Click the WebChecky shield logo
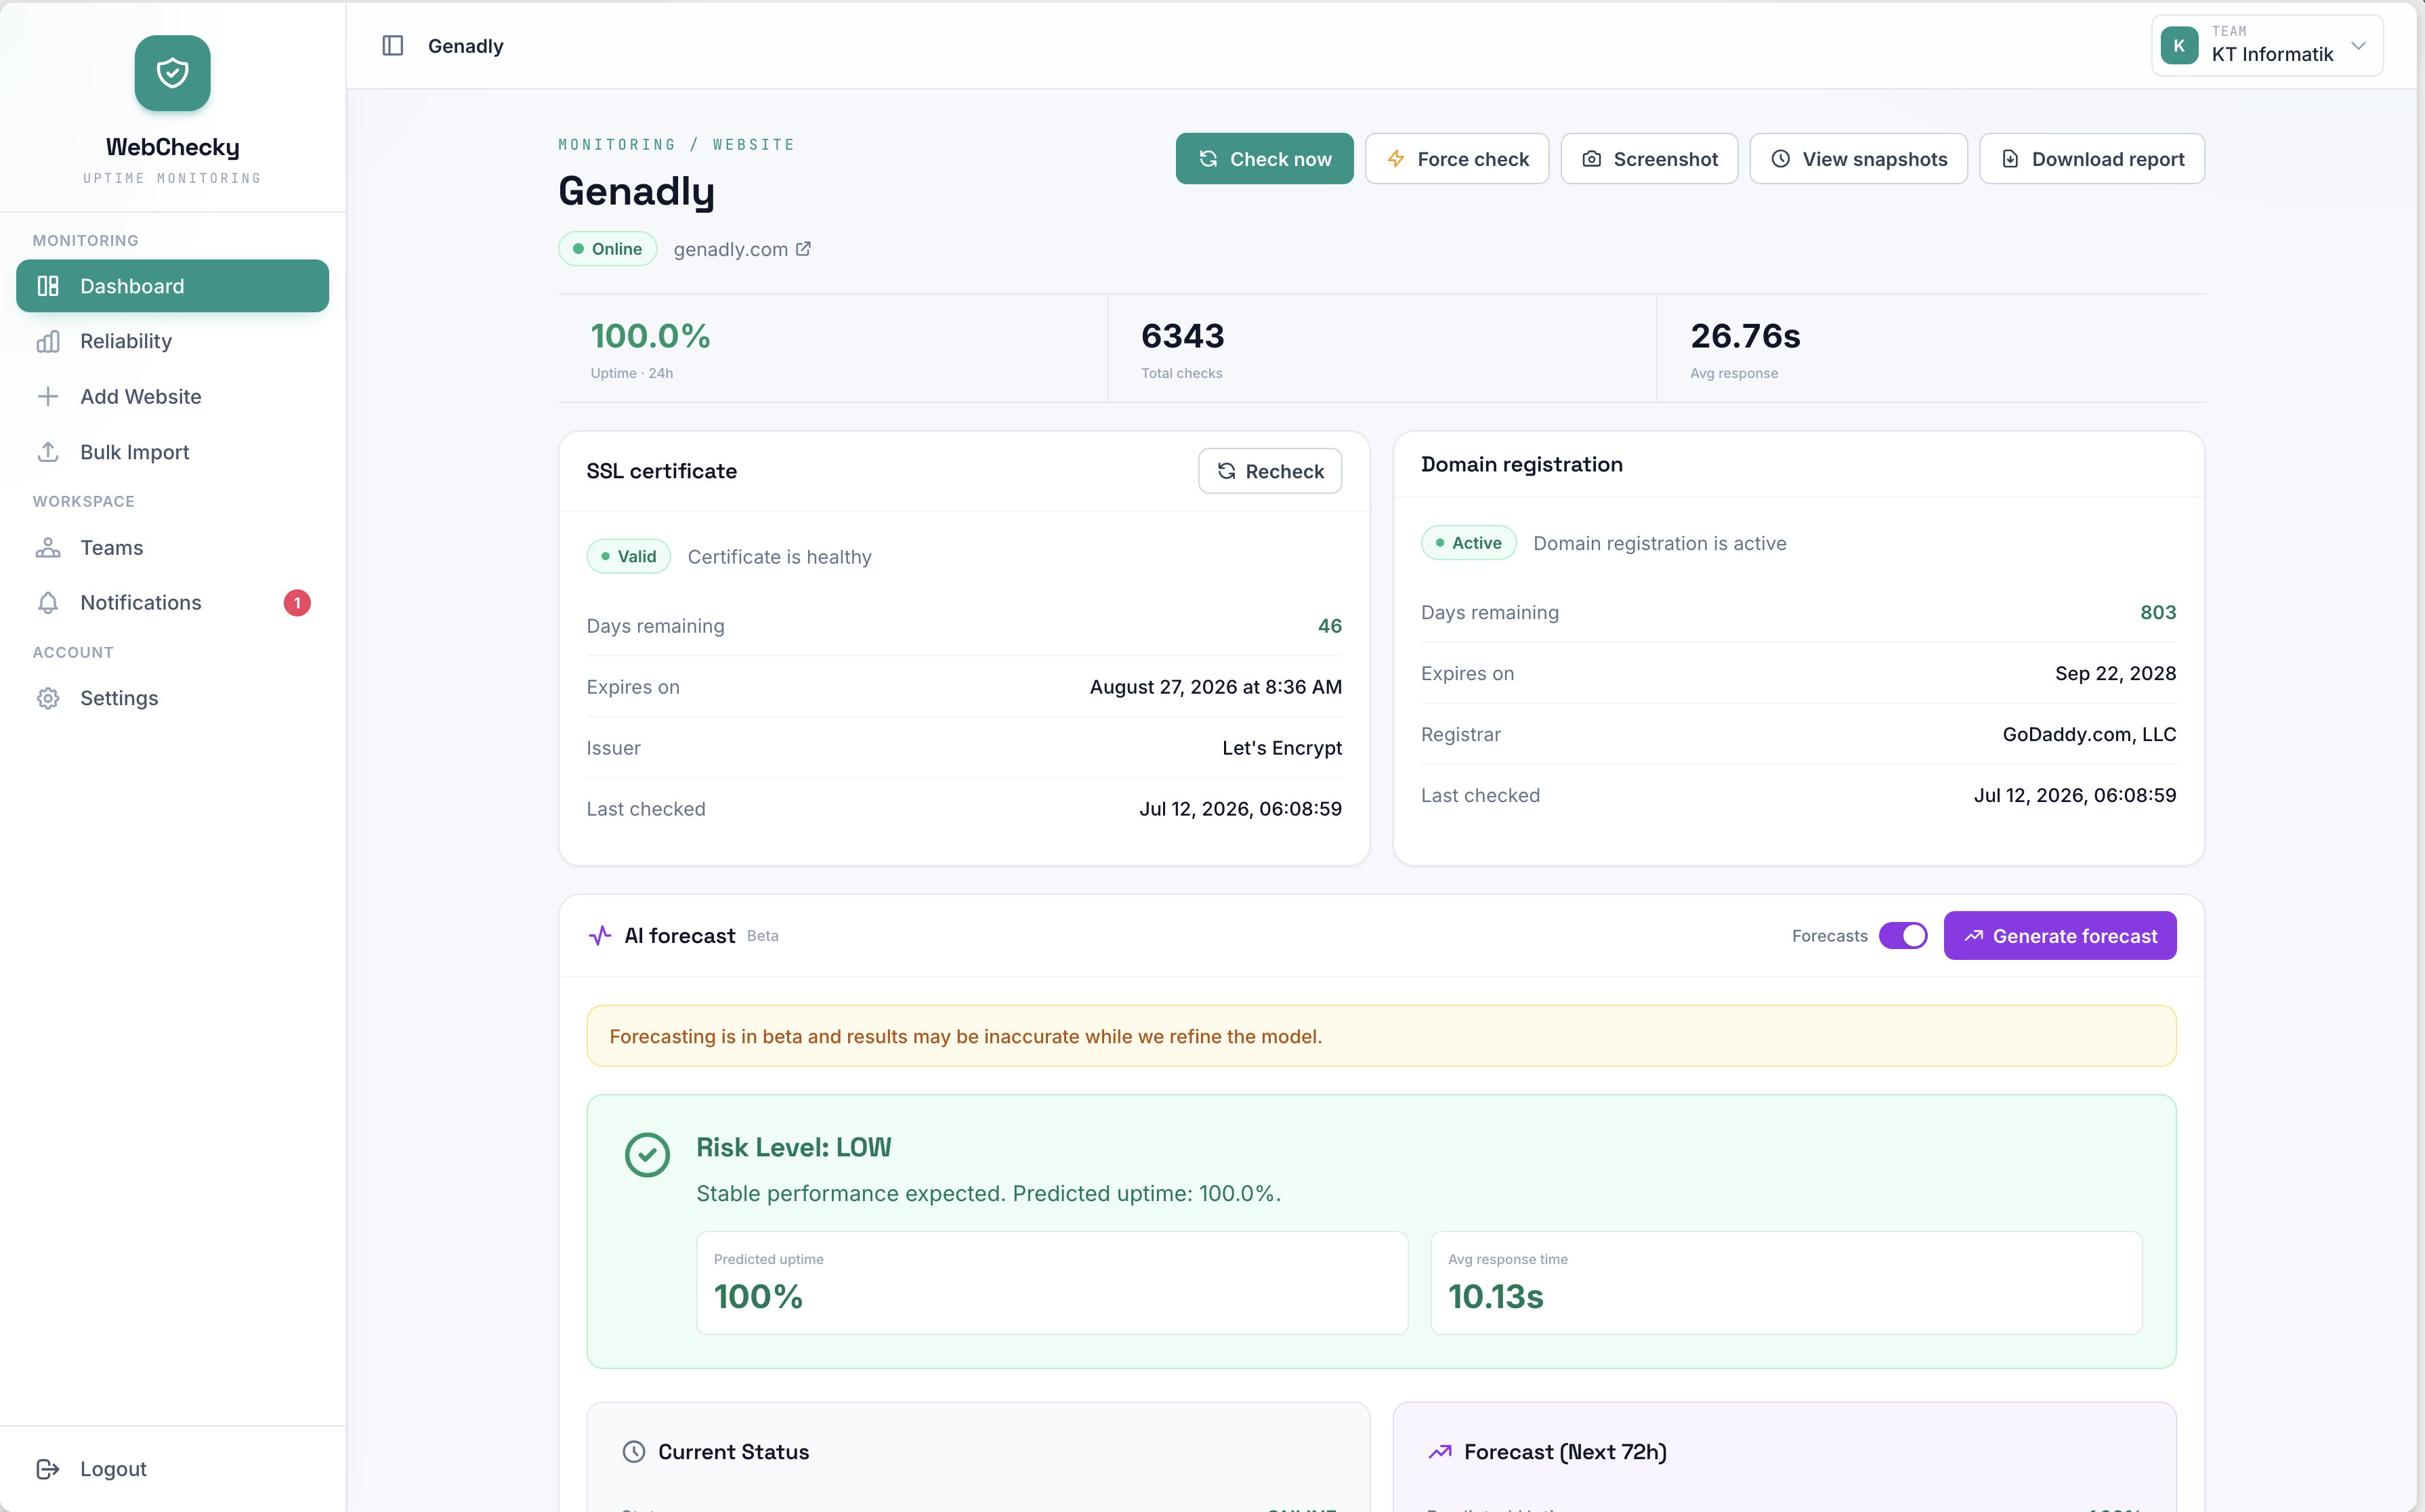This screenshot has height=1512, width=2425. (172, 73)
